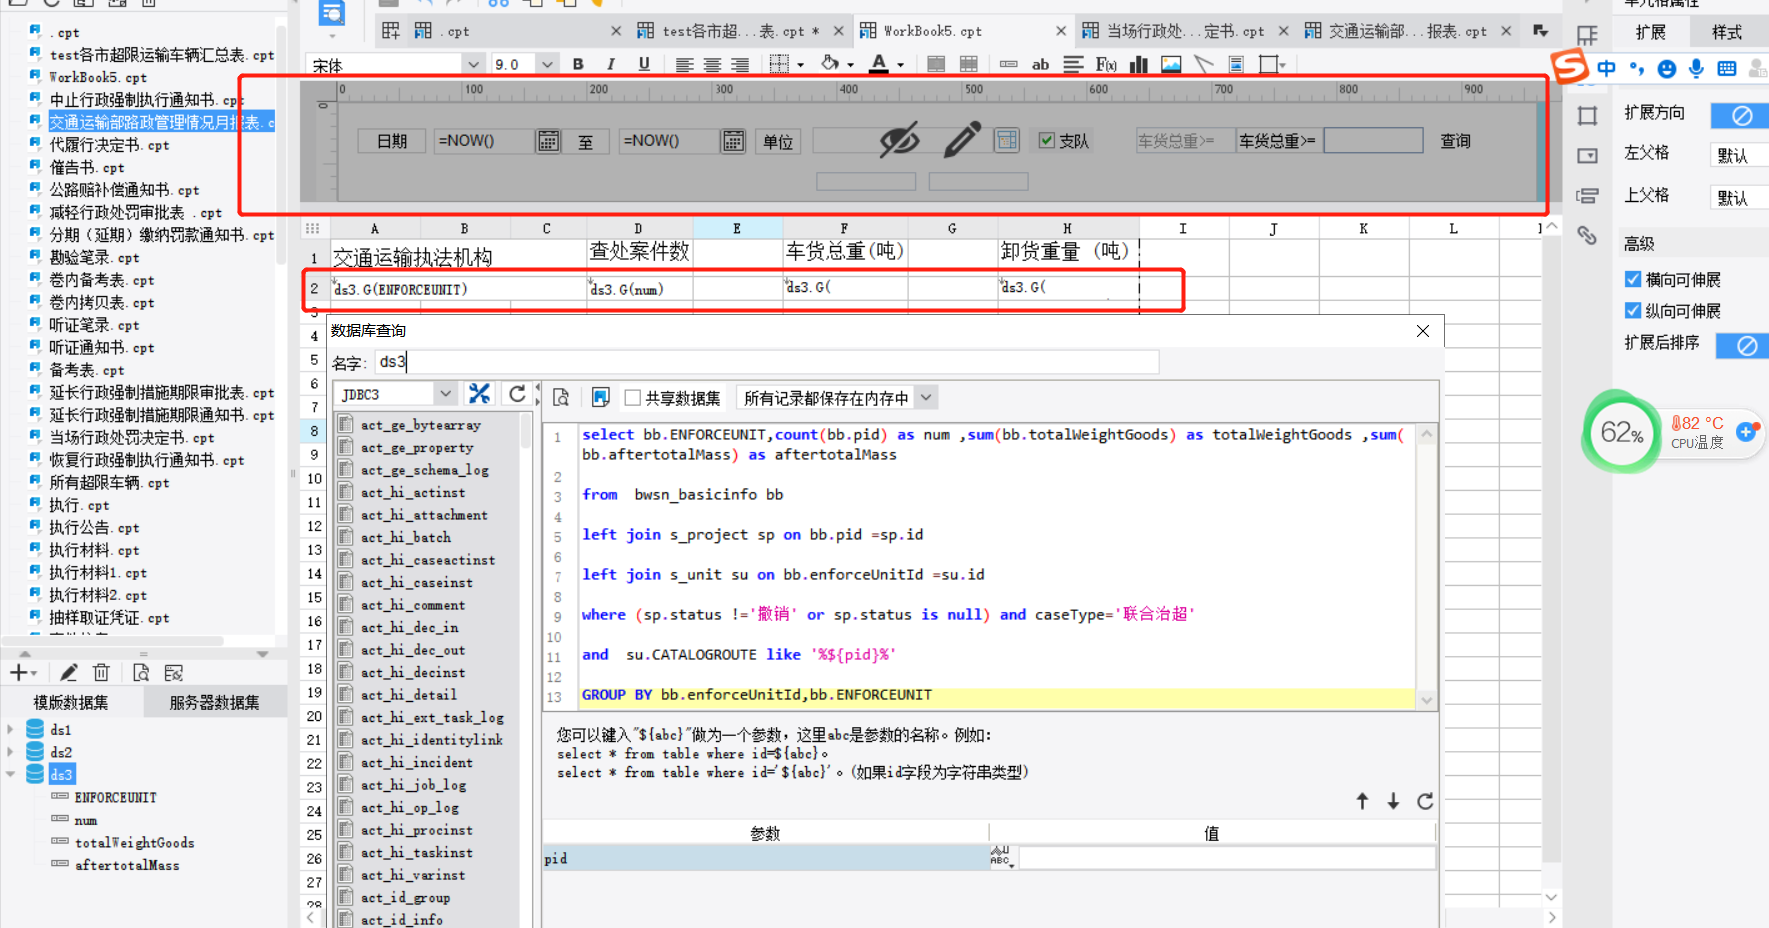1769x928 pixels.
Task: Open the font size dropdown showing 9.0
Action: (547, 64)
